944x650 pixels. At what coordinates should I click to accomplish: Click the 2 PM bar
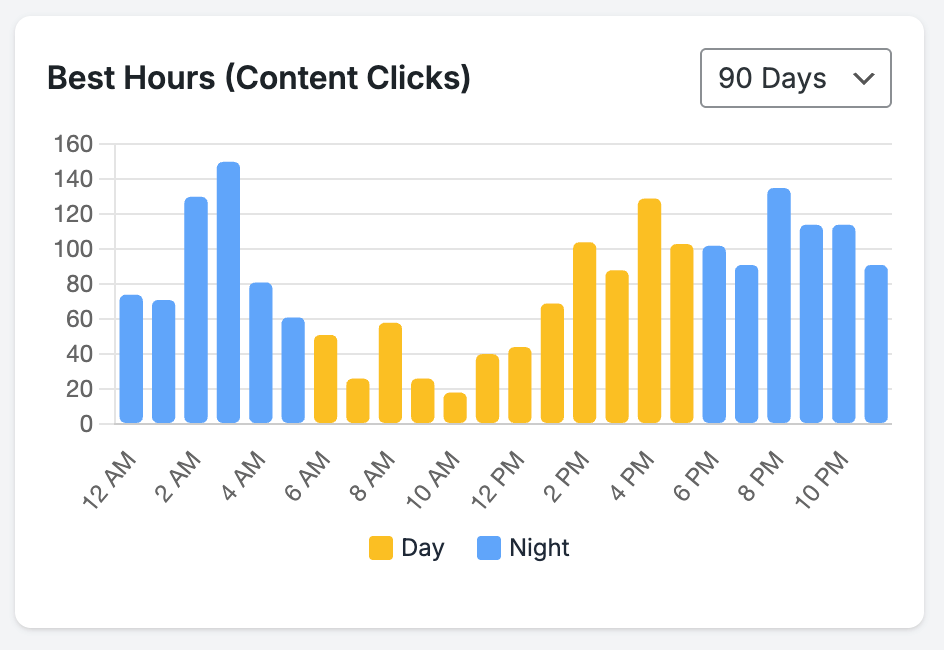point(581,330)
